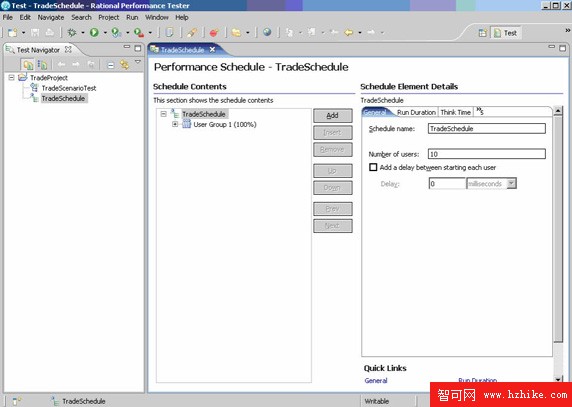Click the Up button
Screen dimensions: 572x407
(333, 171)
